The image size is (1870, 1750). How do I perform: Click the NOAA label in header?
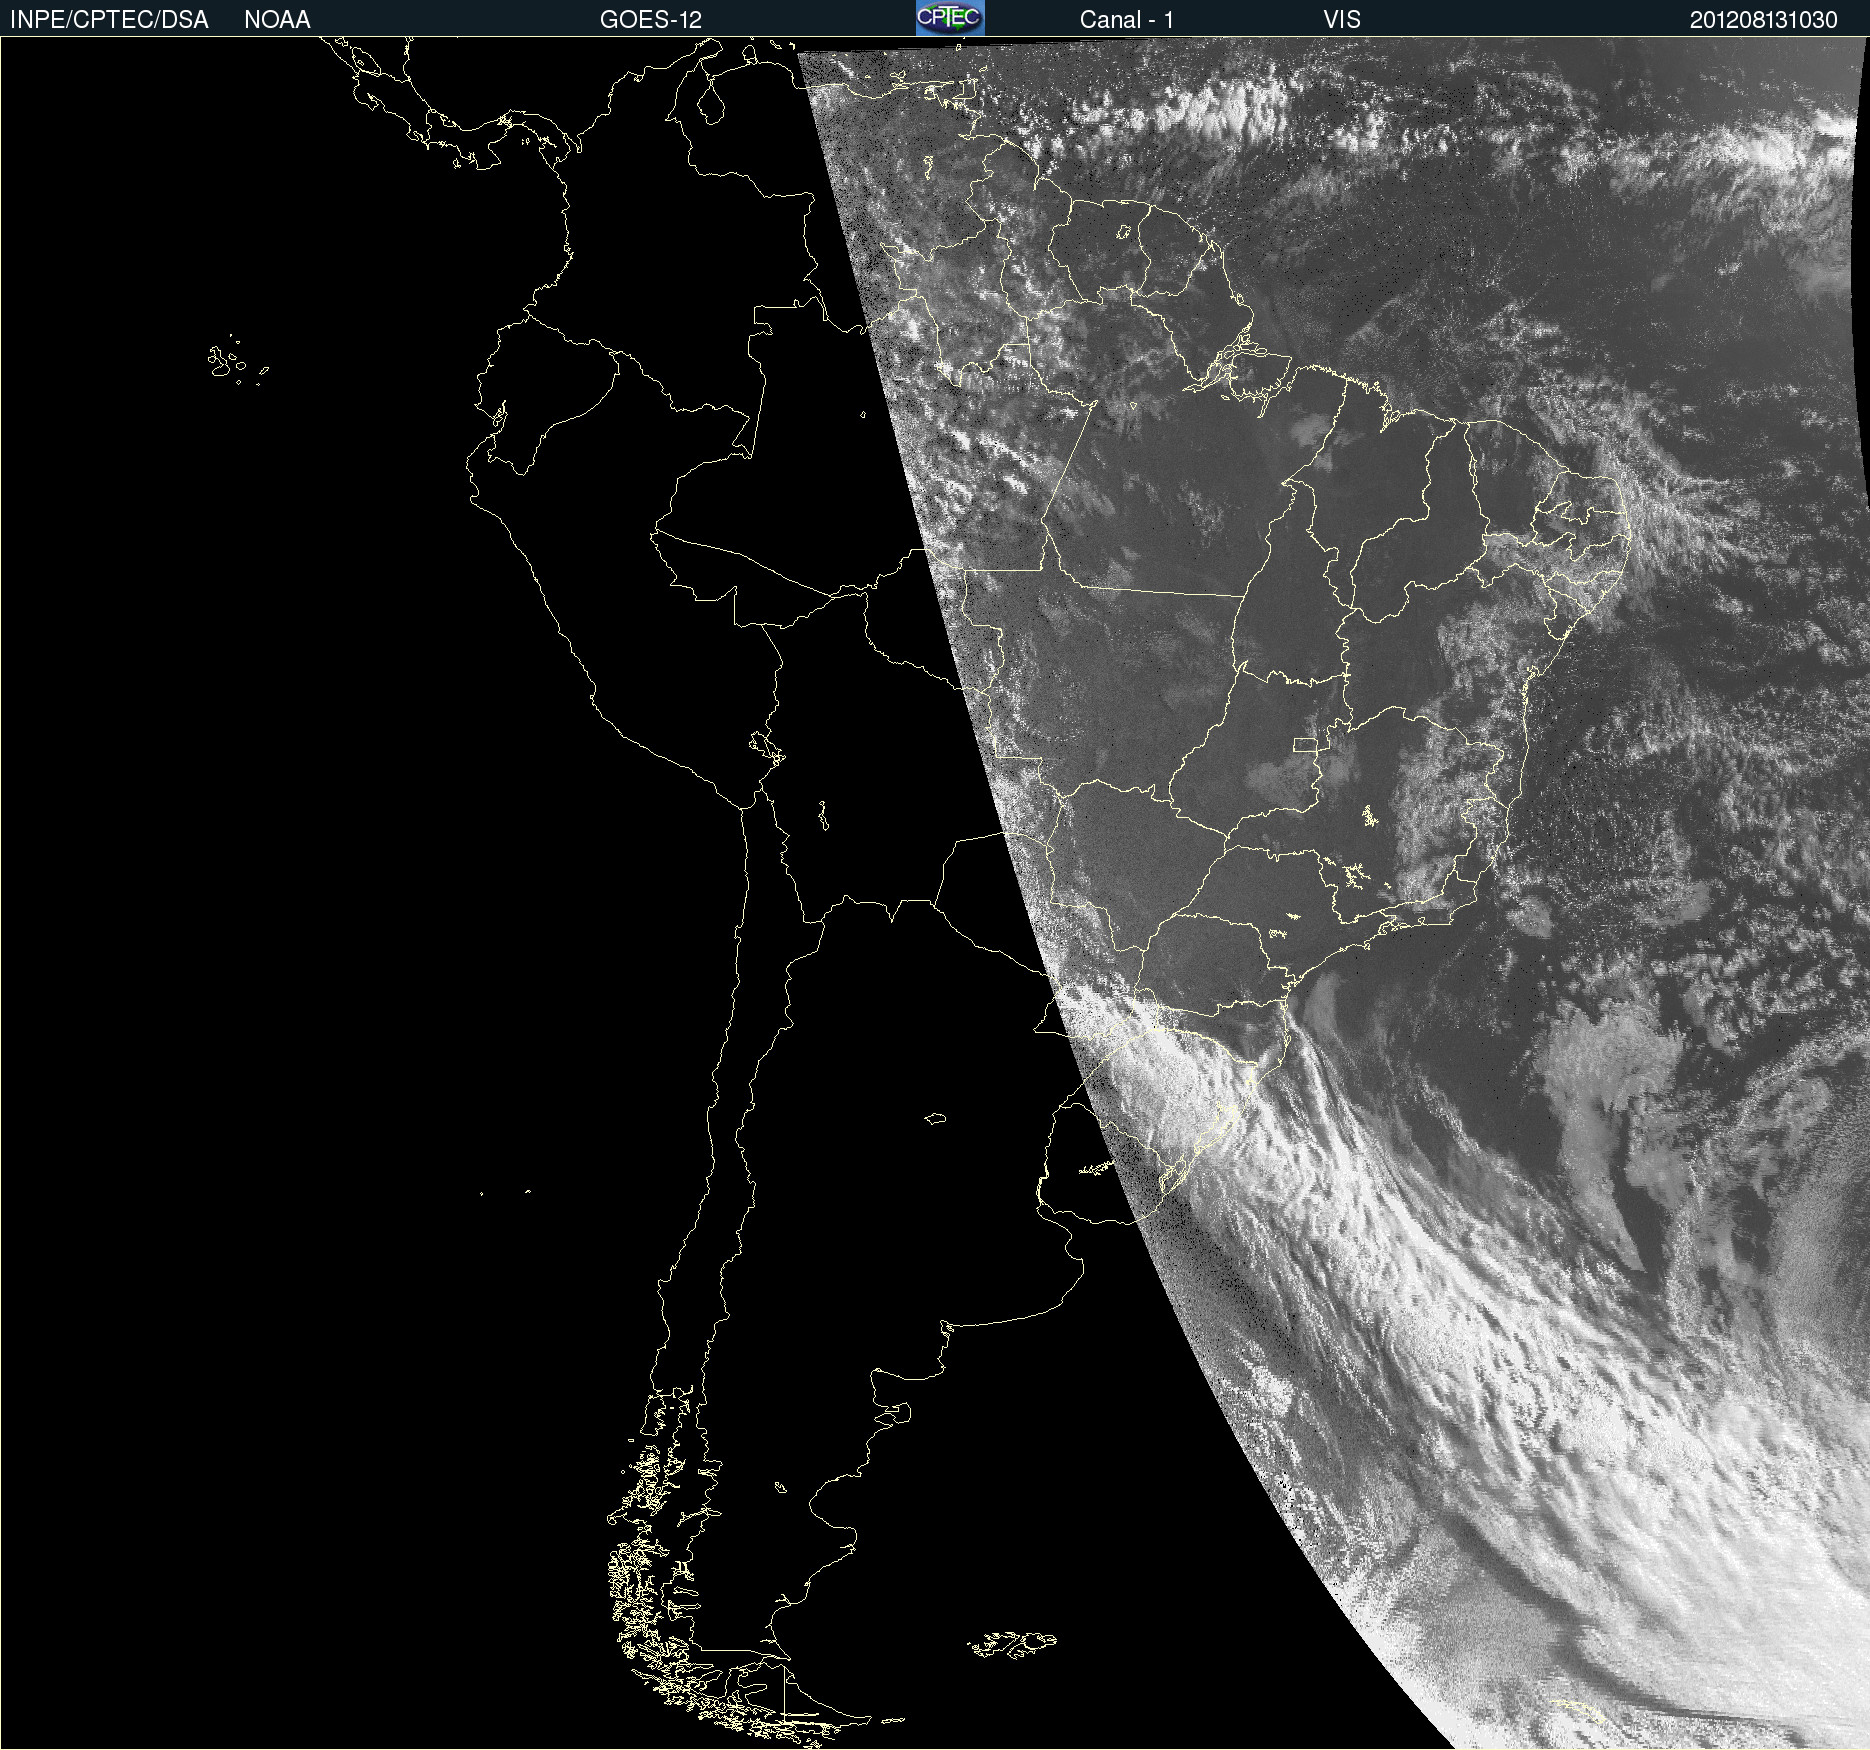coord(277,20)
